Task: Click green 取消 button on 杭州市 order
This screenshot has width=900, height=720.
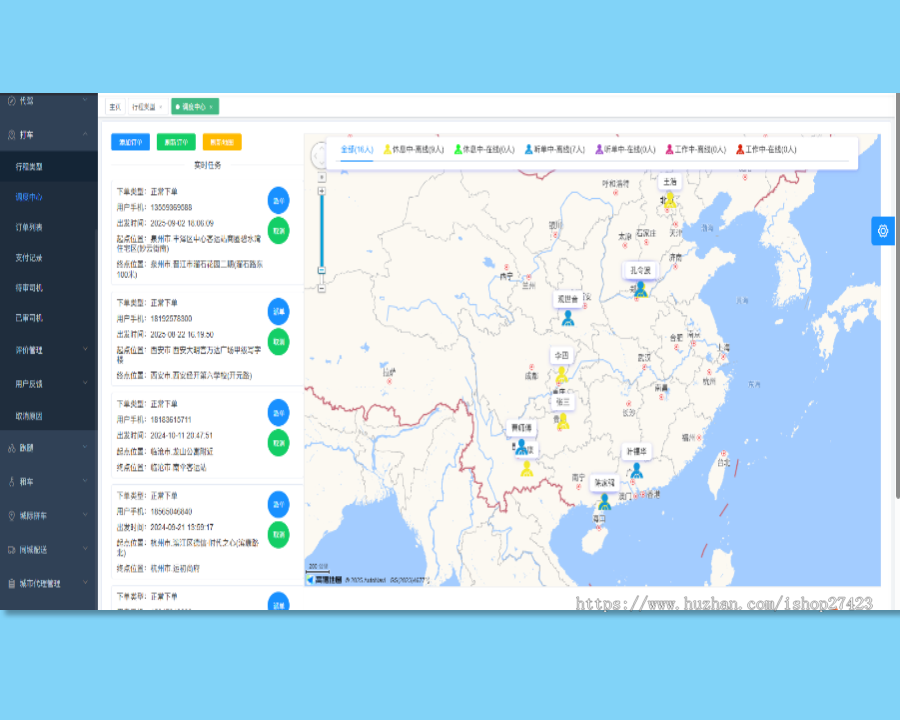Action: pyautogui.click(x=278, y=535)
